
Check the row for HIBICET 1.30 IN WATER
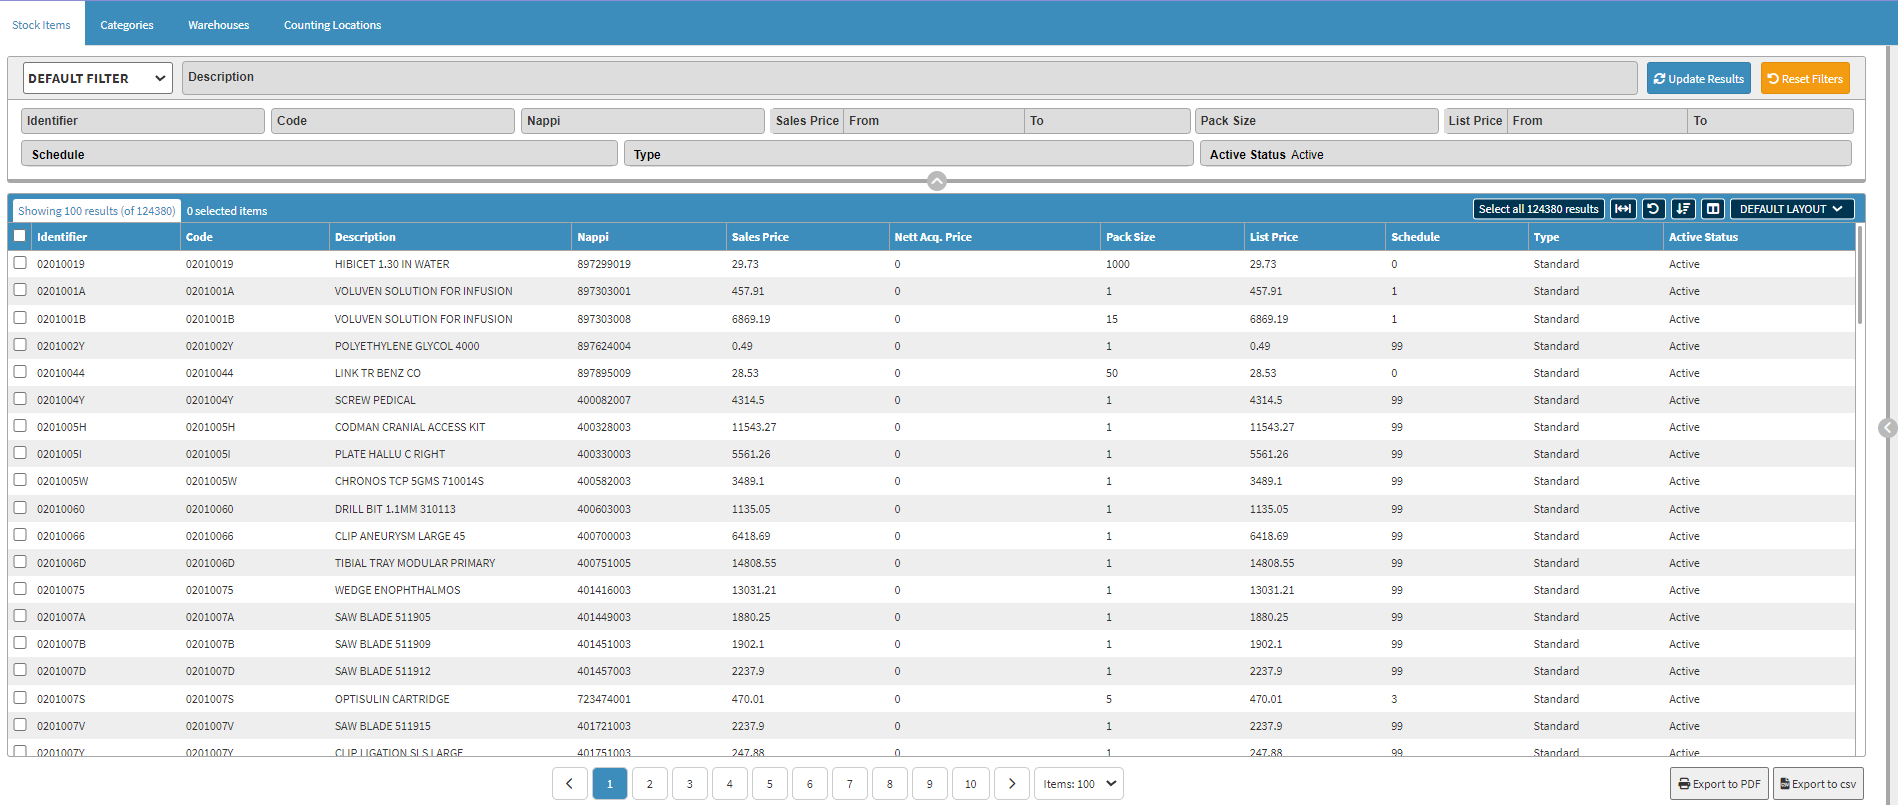coord(20,263)
